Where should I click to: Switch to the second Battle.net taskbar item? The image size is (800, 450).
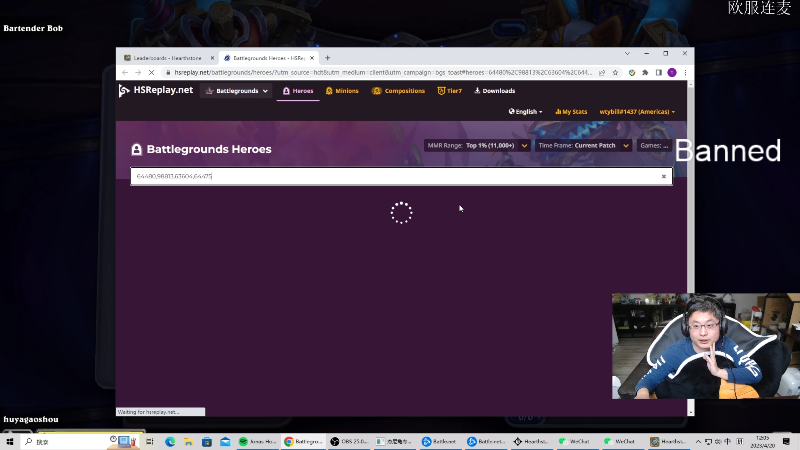tap(486, 441)
